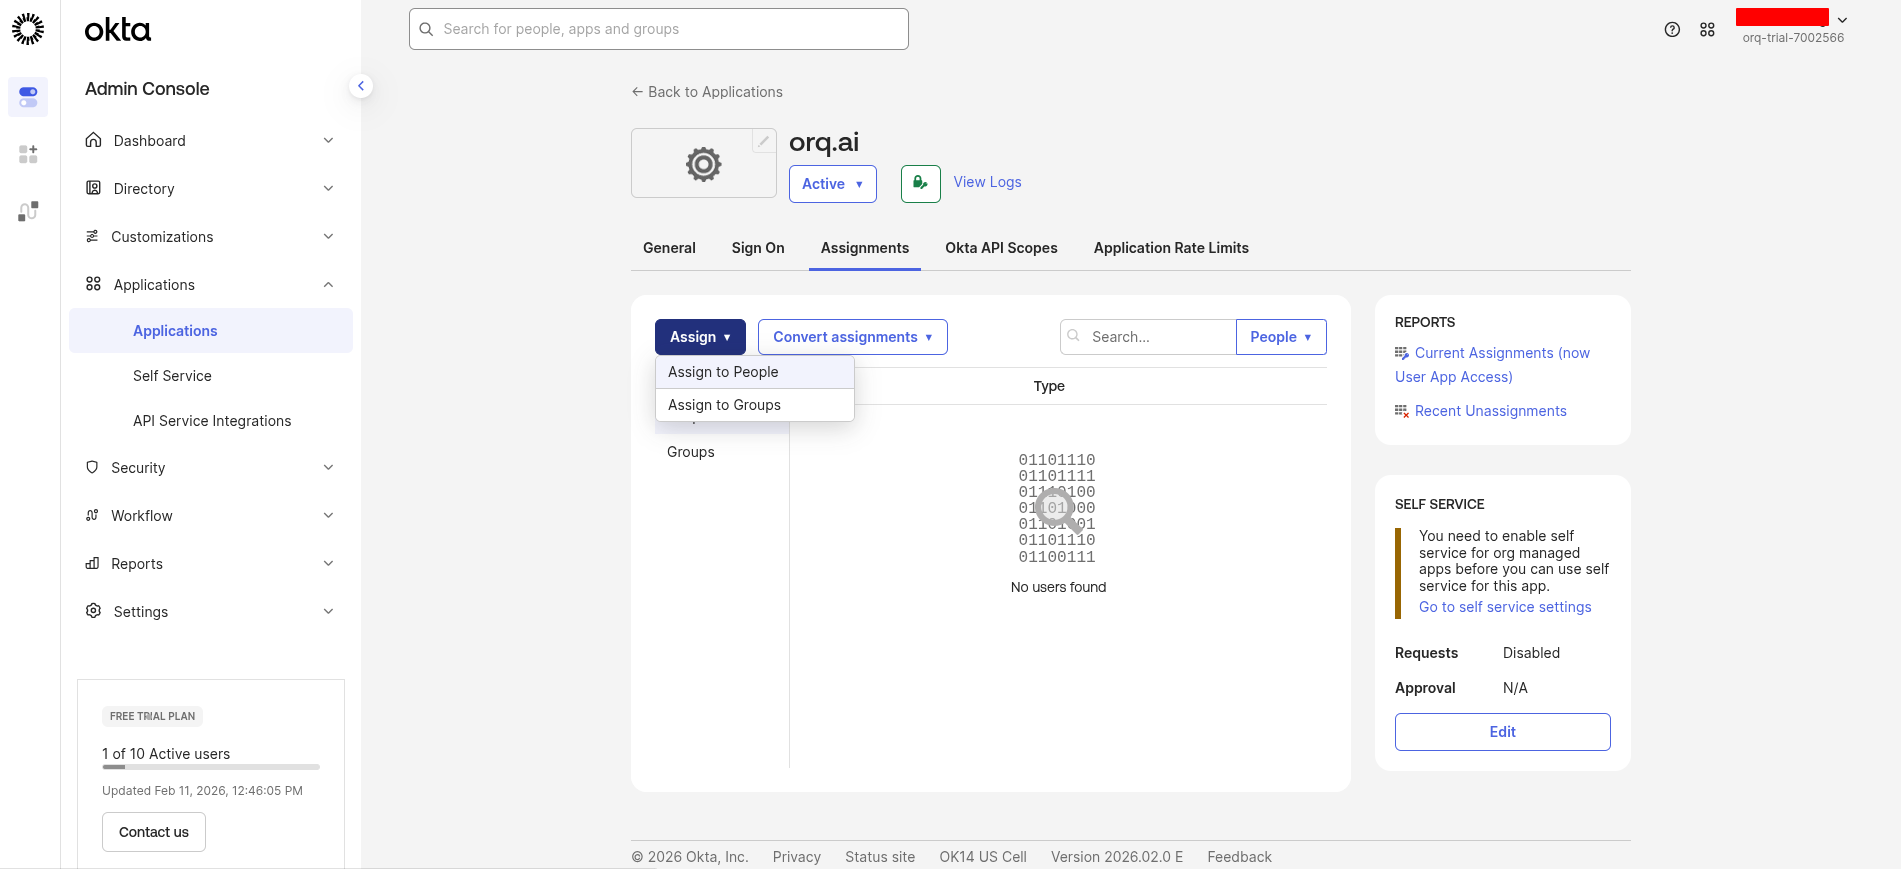Click the search magnifier icon in top bar
This screenshot has height=869, width=1901.
[426, 29]
